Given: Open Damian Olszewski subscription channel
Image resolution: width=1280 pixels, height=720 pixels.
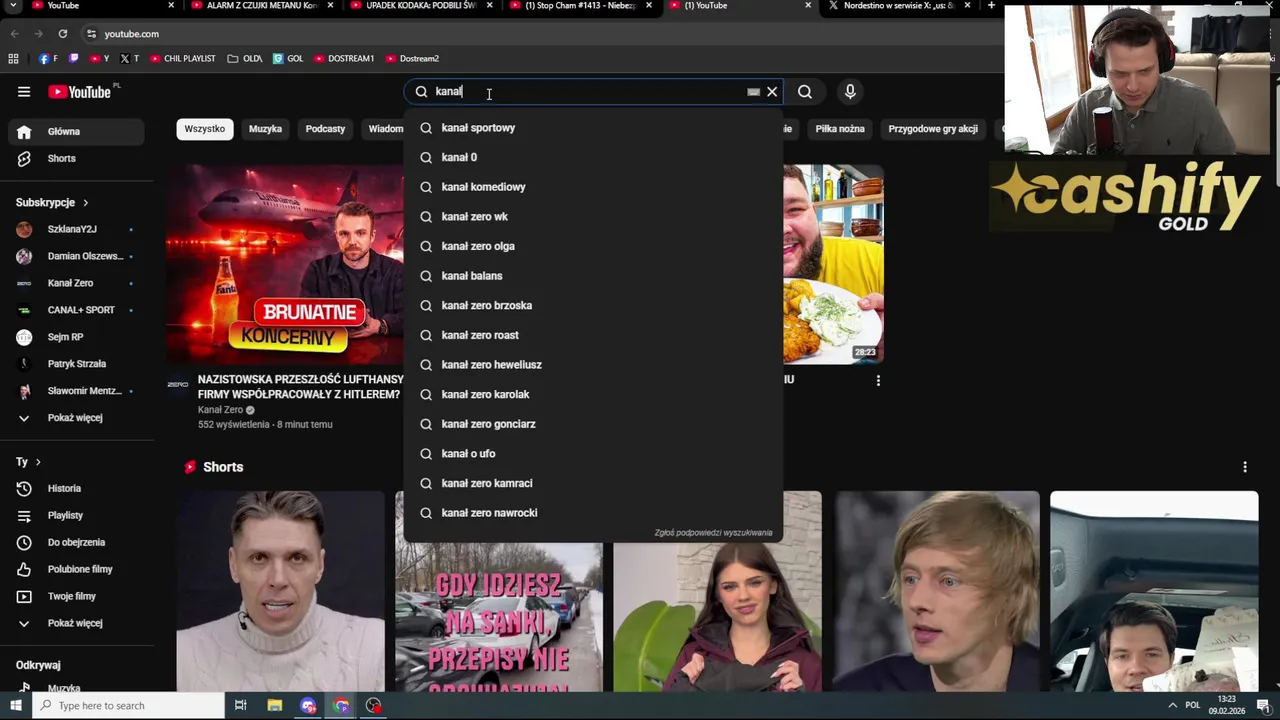Looking at the screenshot, I should pos(76,257).
